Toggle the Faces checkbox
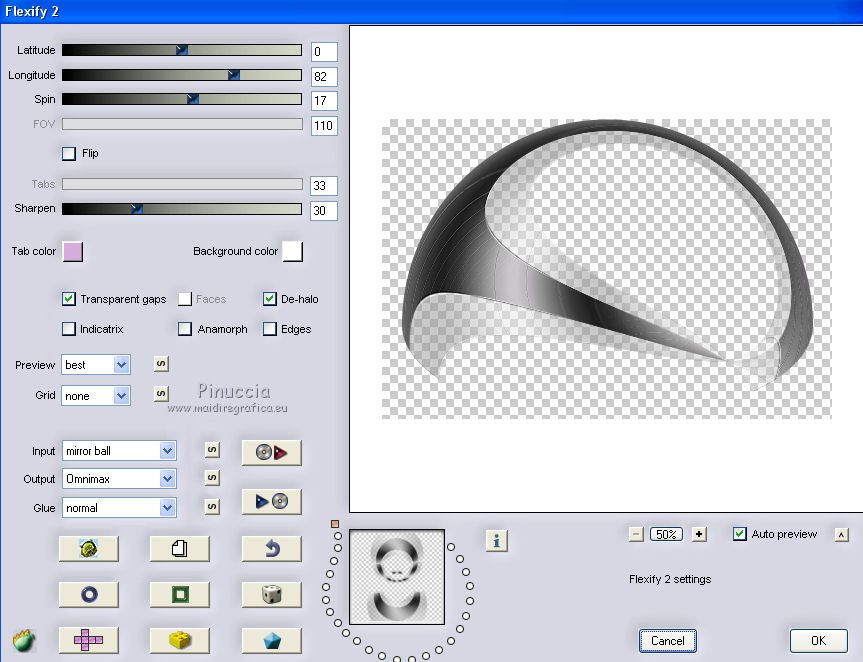Image resolution: width=863 pixels, height=662 pixels. tap(184, 299)
